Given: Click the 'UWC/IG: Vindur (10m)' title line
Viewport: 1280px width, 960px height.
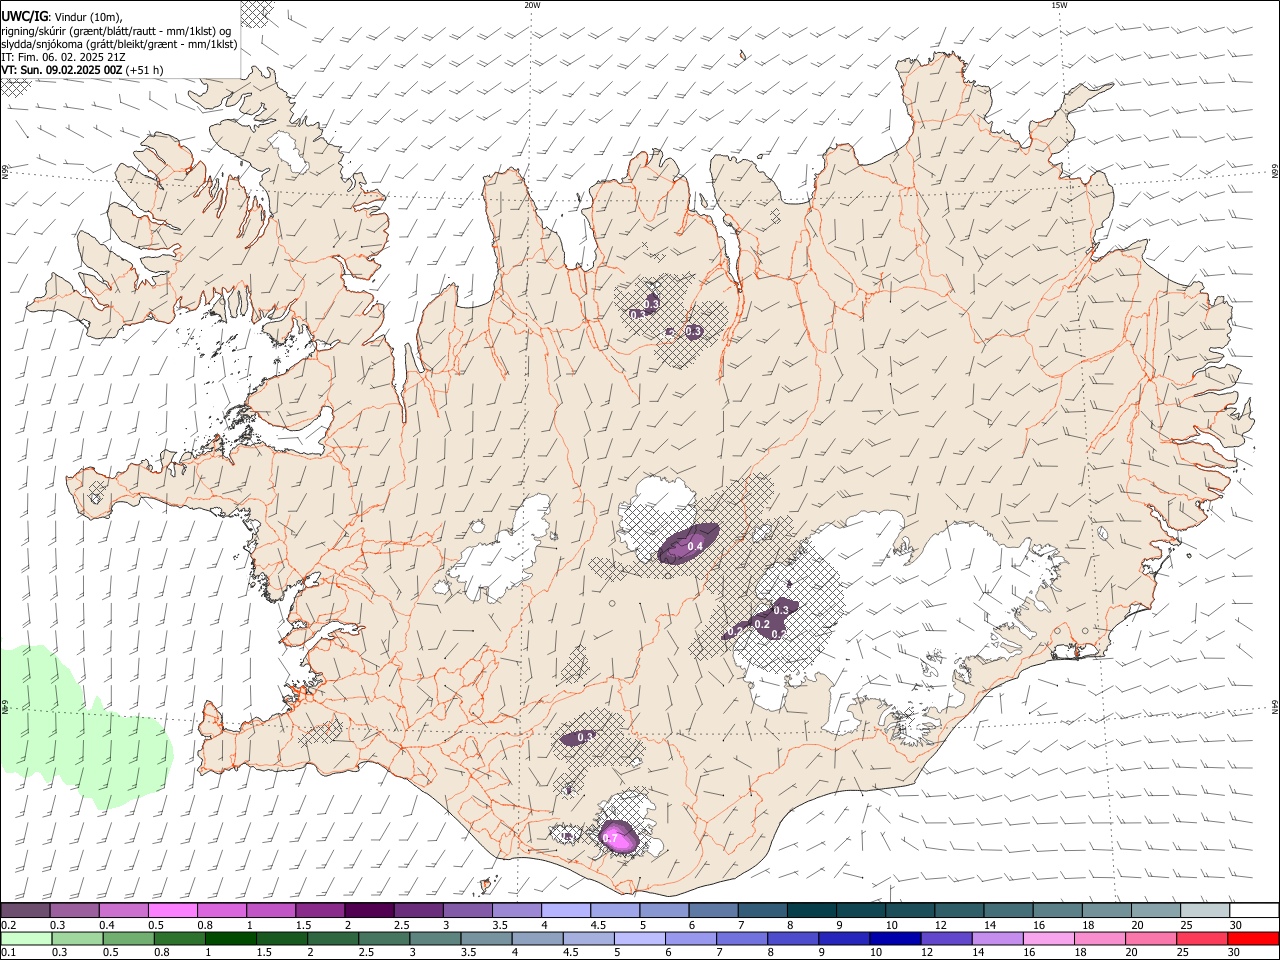Looking at the screenshot, I should (x=62, y=17).
